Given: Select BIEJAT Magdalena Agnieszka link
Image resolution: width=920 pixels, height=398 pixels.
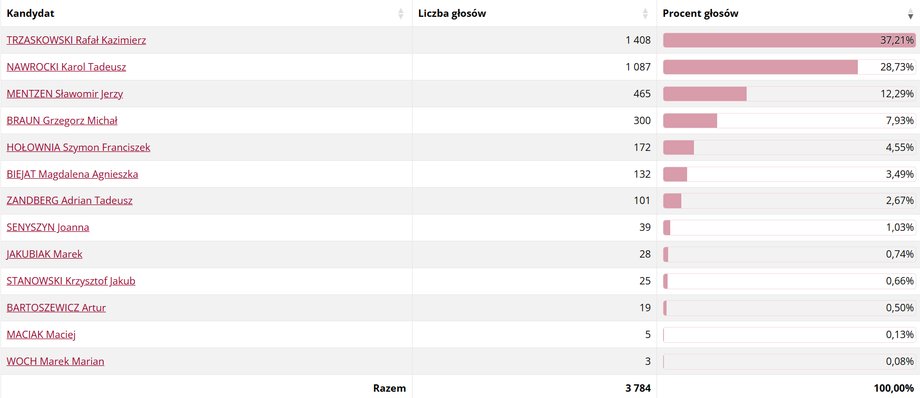Looking at the screenshot, I should click(x=72, y=174).
